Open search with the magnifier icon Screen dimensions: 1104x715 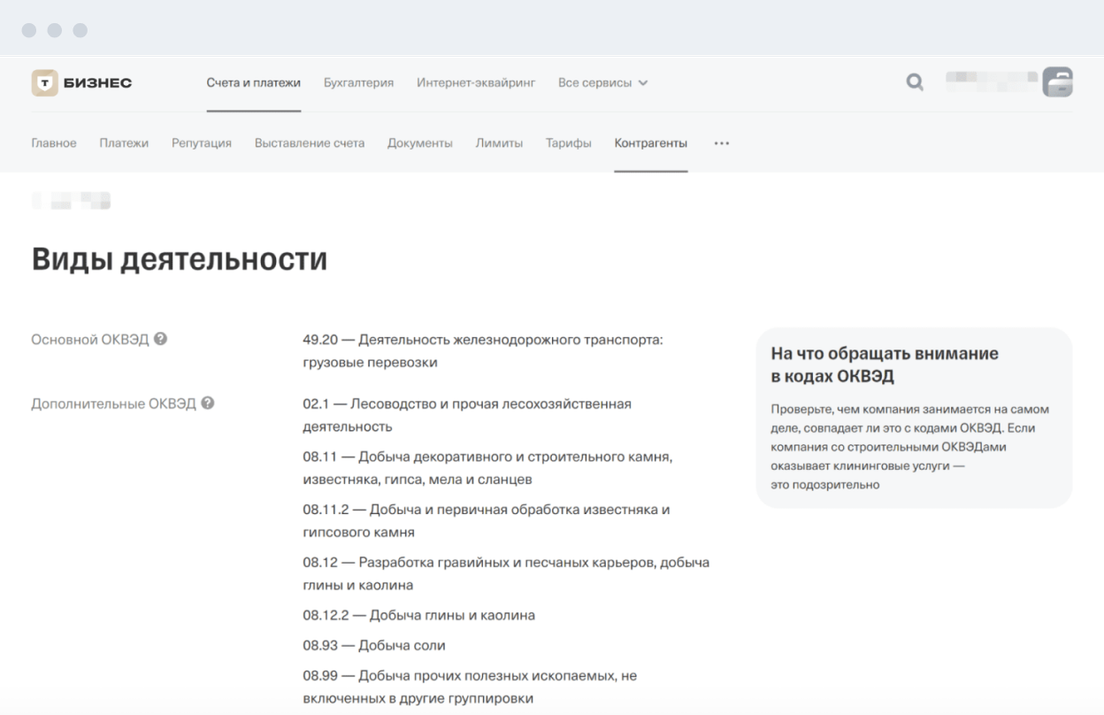pos(914,83)
